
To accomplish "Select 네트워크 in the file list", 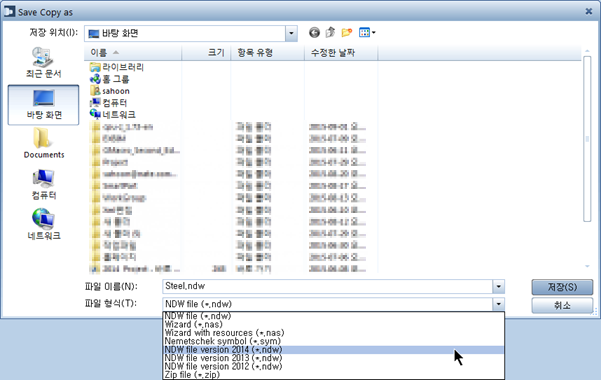I will tap(112, 114).
